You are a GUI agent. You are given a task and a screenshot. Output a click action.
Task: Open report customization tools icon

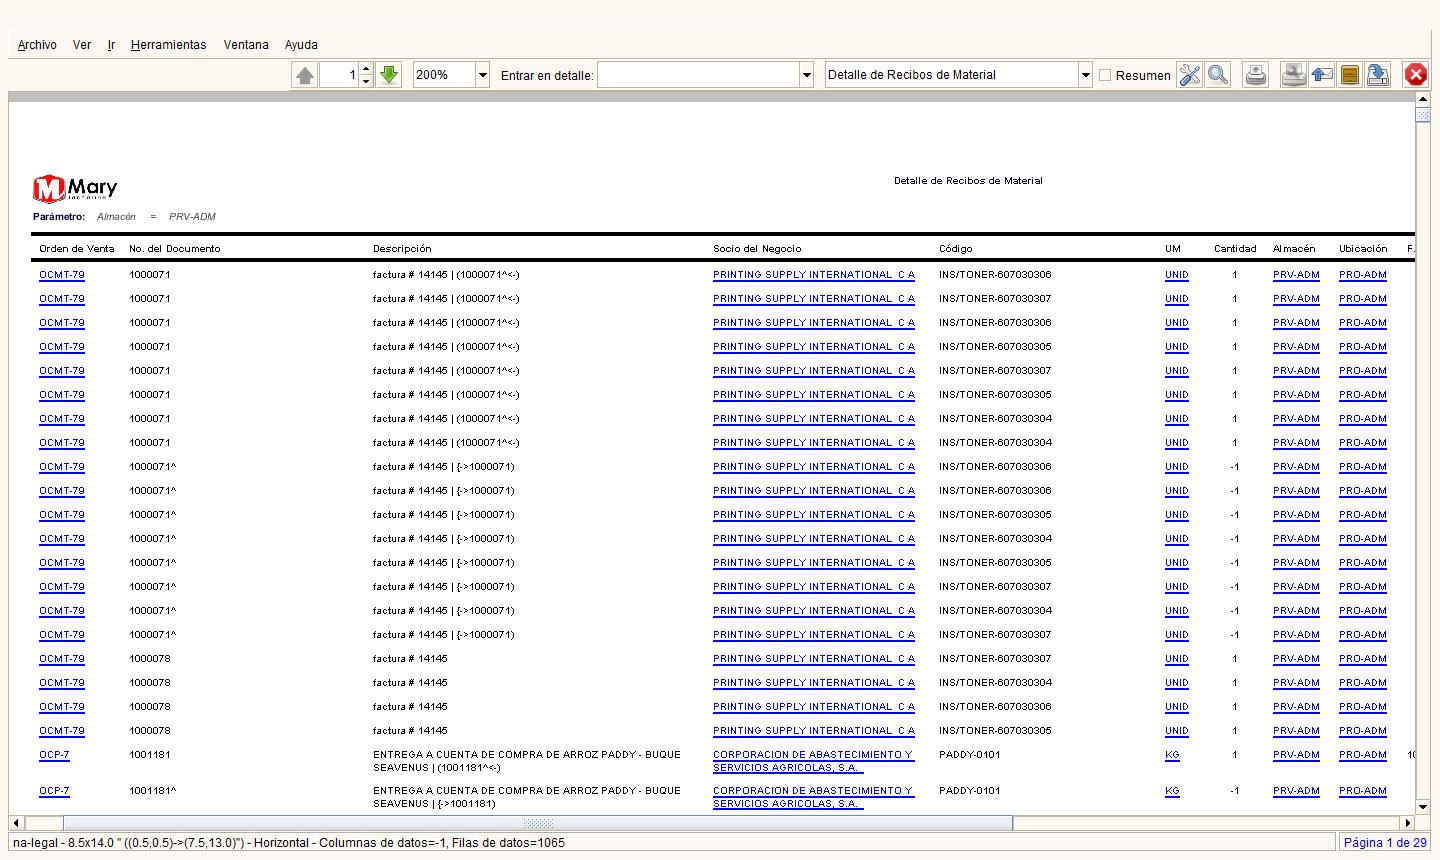click(x=1189, y=75)
